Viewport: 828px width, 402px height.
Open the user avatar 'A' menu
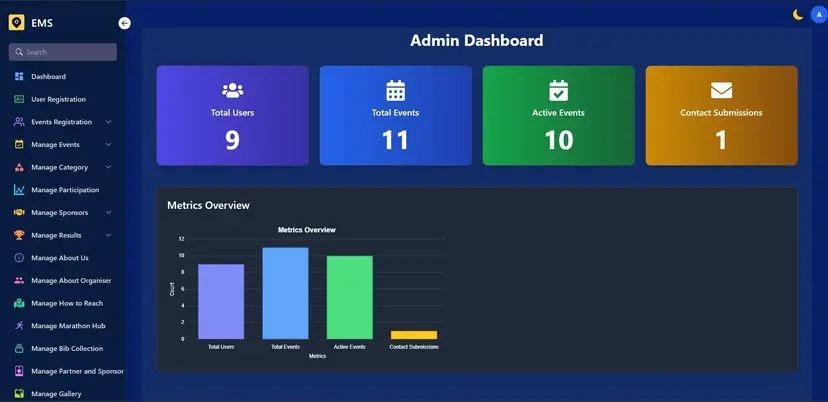[819, 15]
